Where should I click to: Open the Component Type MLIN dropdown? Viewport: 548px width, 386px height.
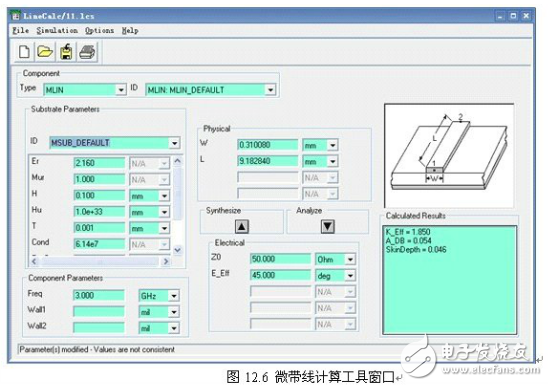121,90
